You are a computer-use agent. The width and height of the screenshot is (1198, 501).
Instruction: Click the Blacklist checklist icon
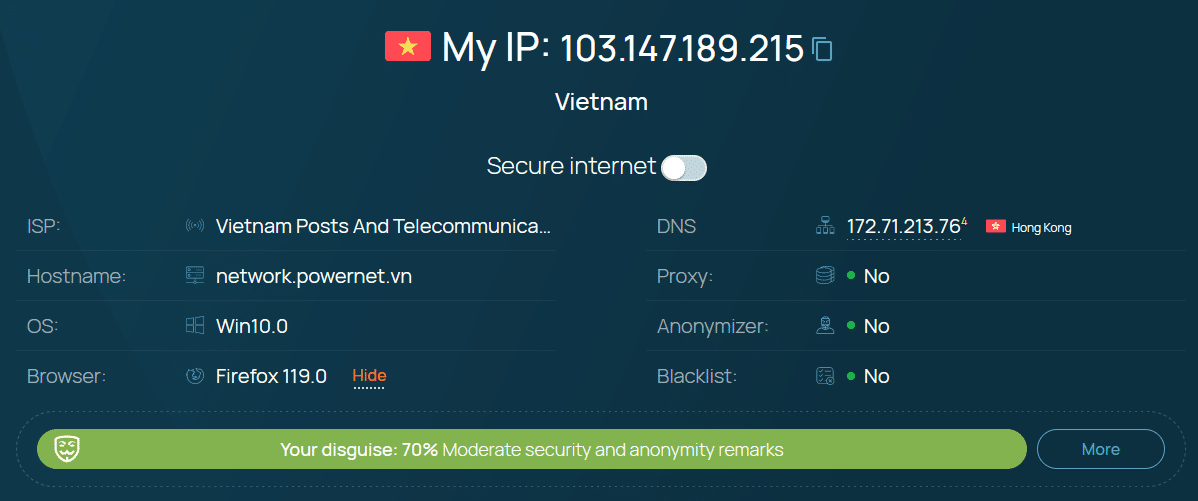[825, 376]
